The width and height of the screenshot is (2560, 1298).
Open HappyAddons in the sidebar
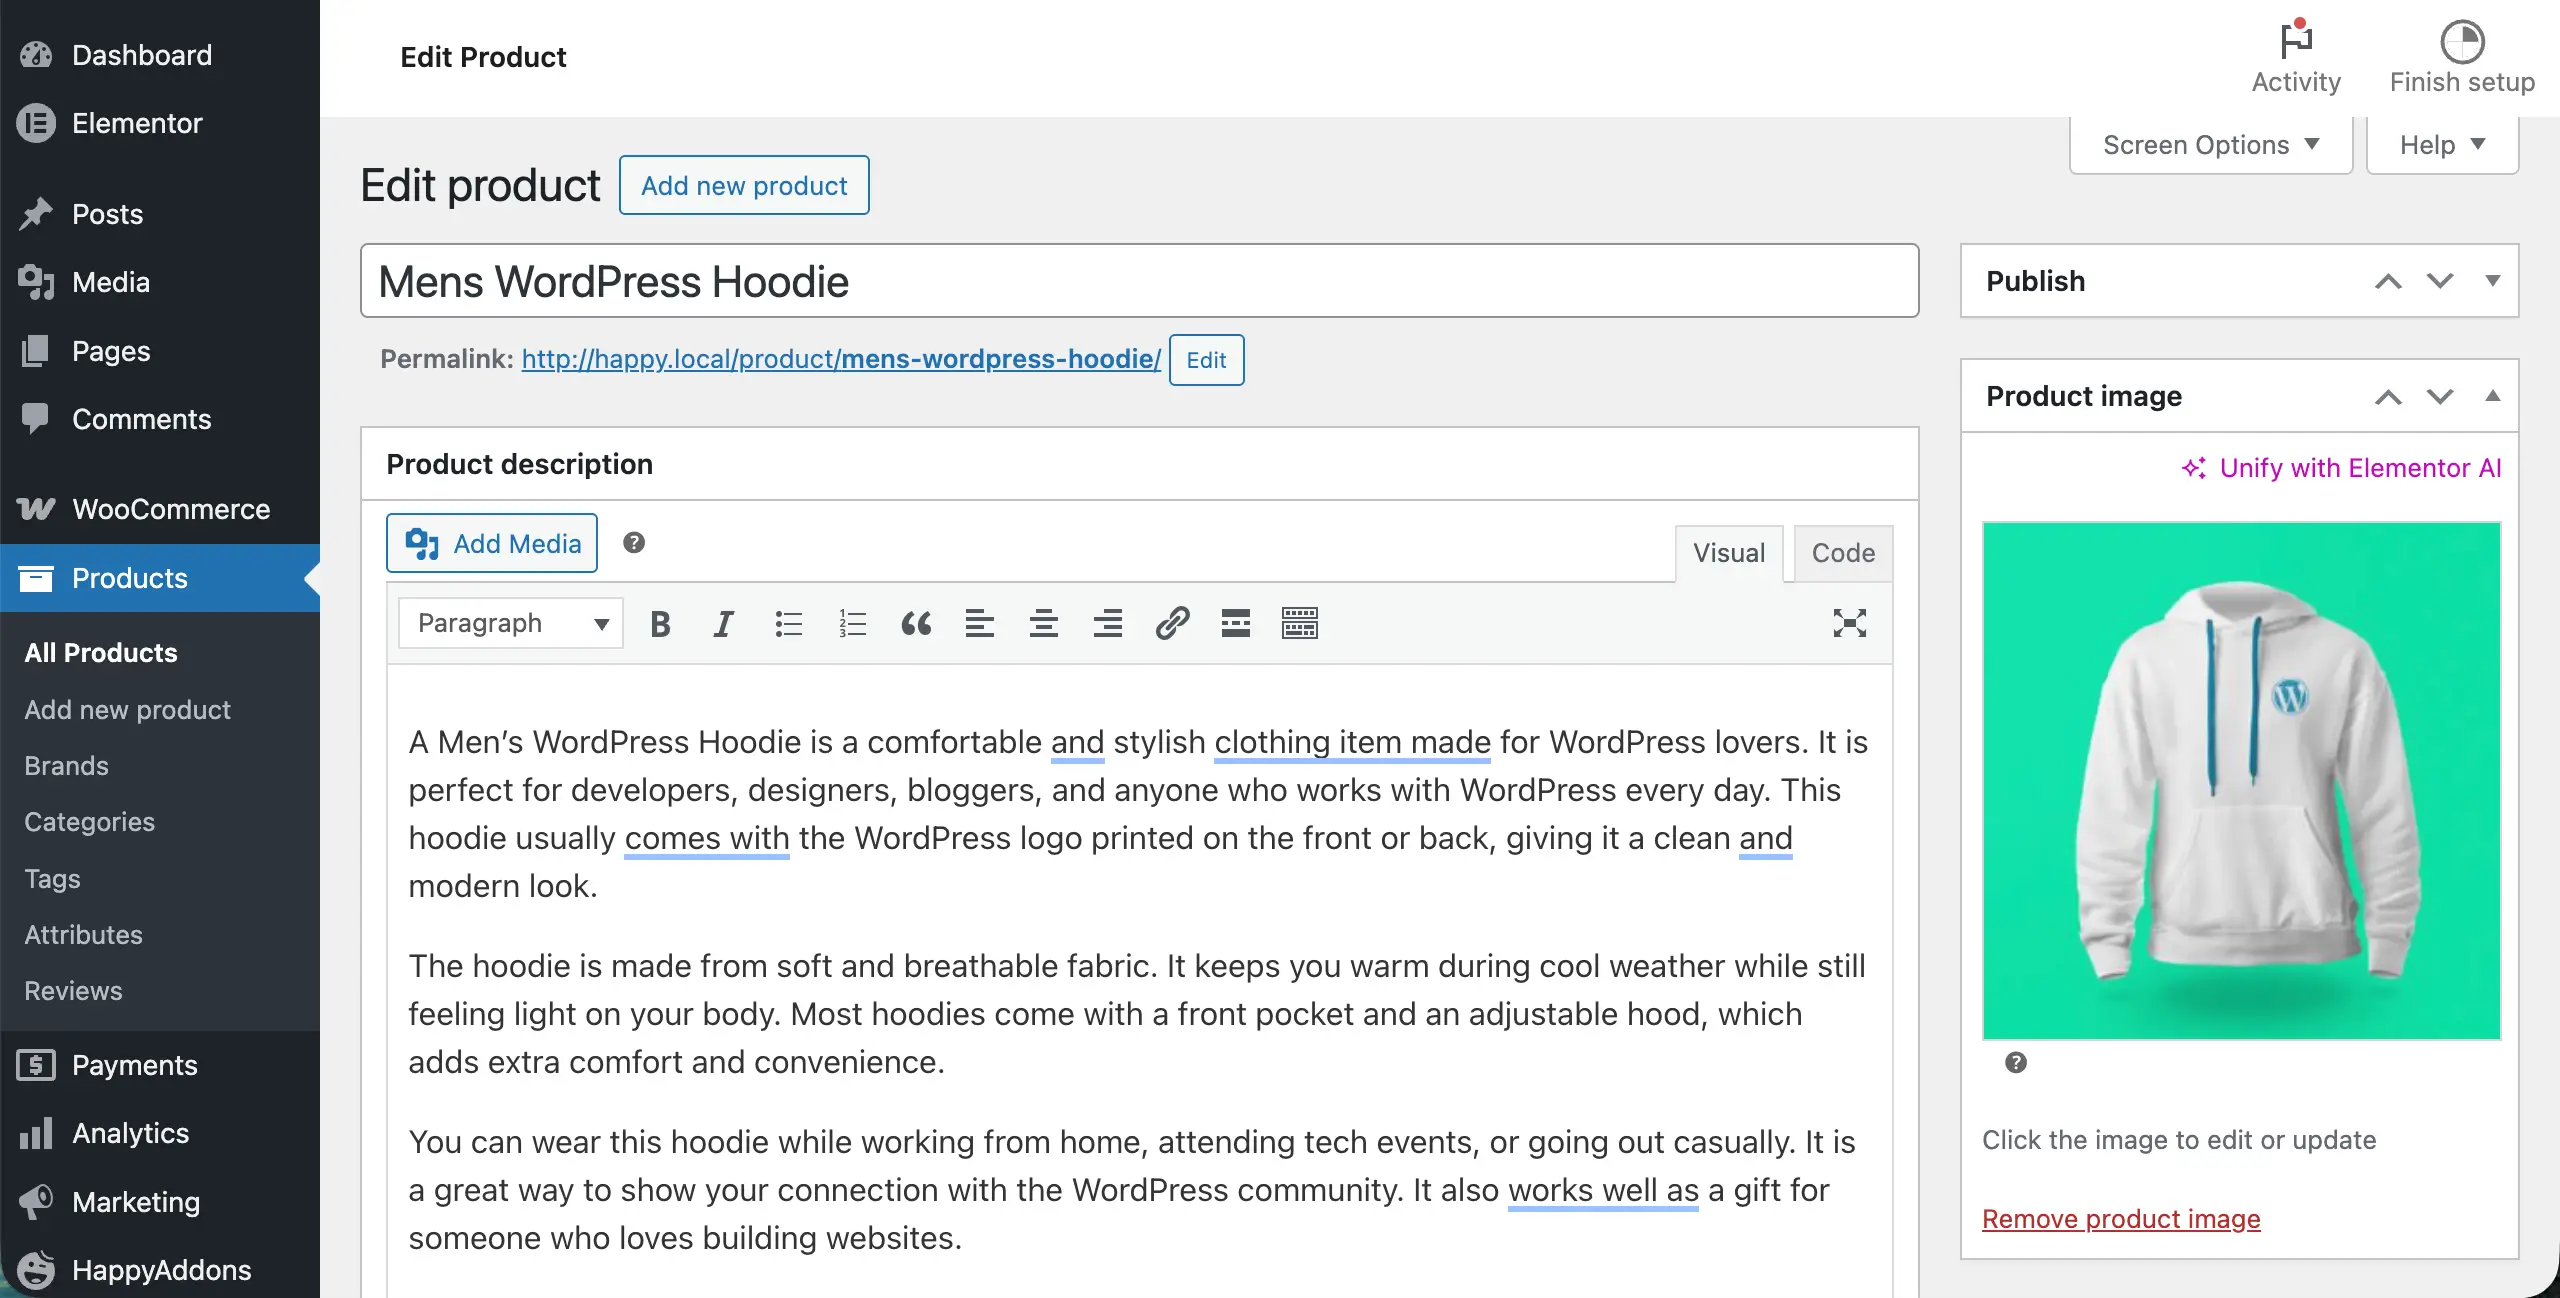[x=160, y=1270]
